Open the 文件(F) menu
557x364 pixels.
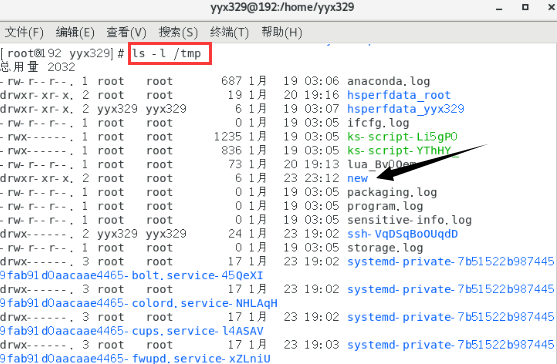tap(24, 32)
